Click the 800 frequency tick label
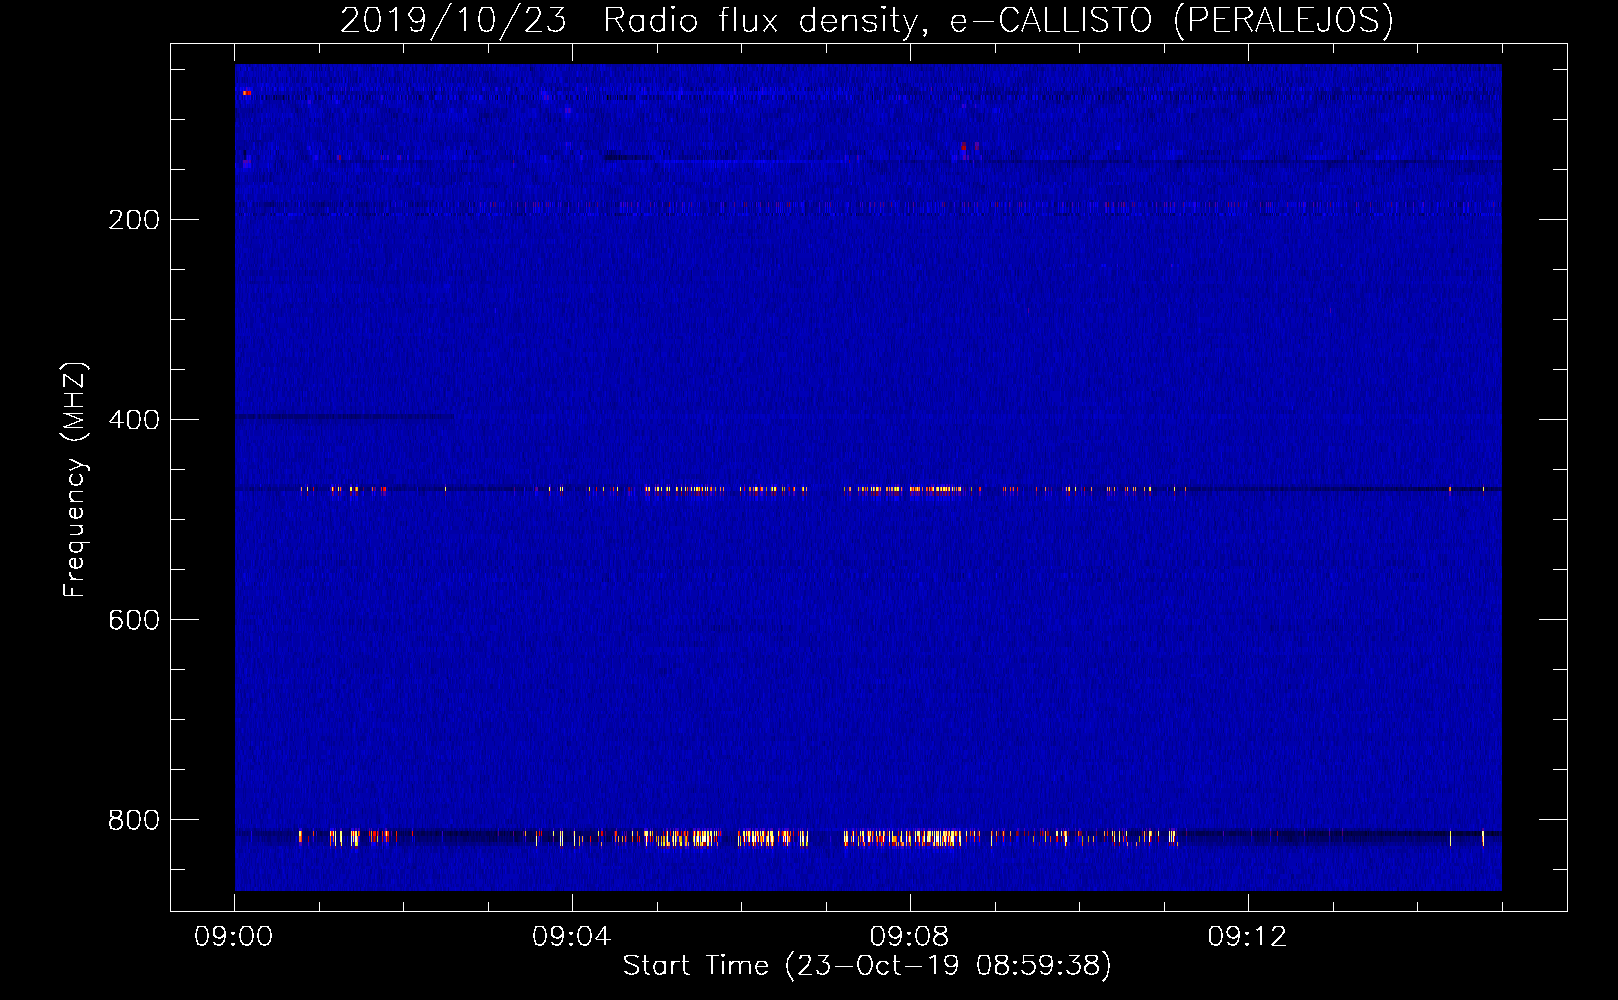This screenshot has width=1618, height=1000. [x=134, y=820]
